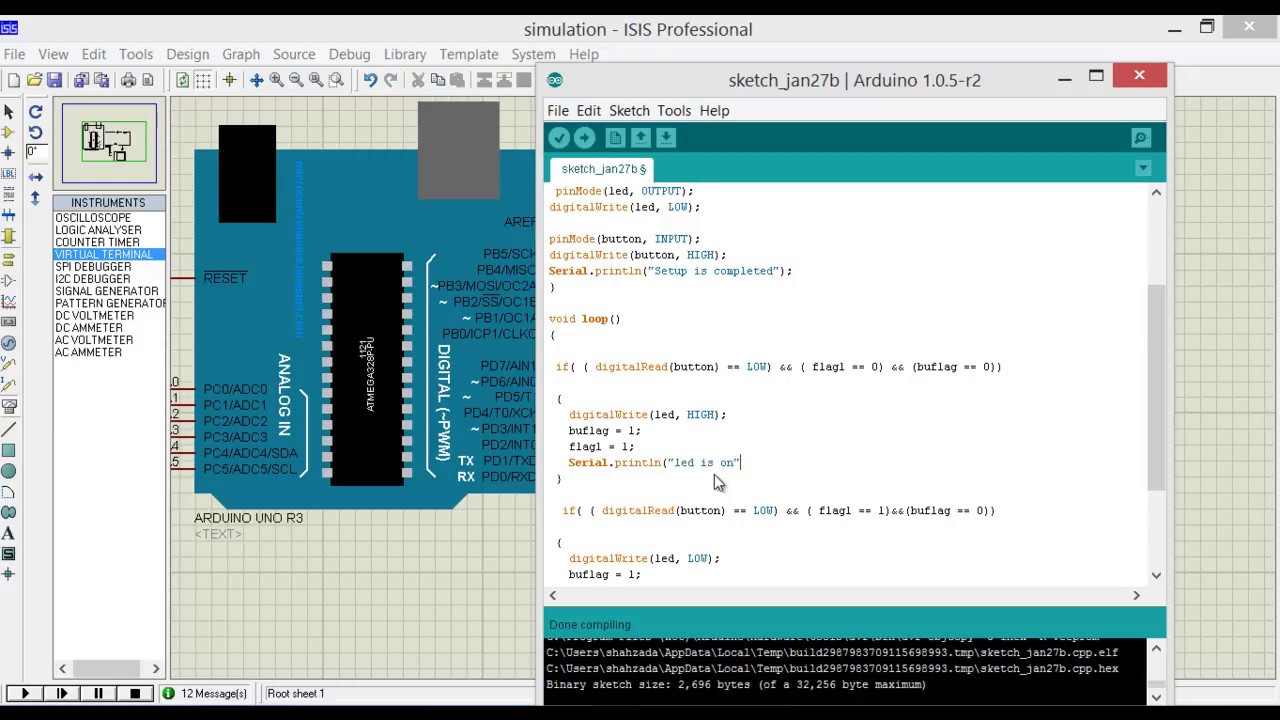Viewport: 1280px width, 720px height.
Task: Select the ISIS Component Mode tool
Action: (8, 132)
